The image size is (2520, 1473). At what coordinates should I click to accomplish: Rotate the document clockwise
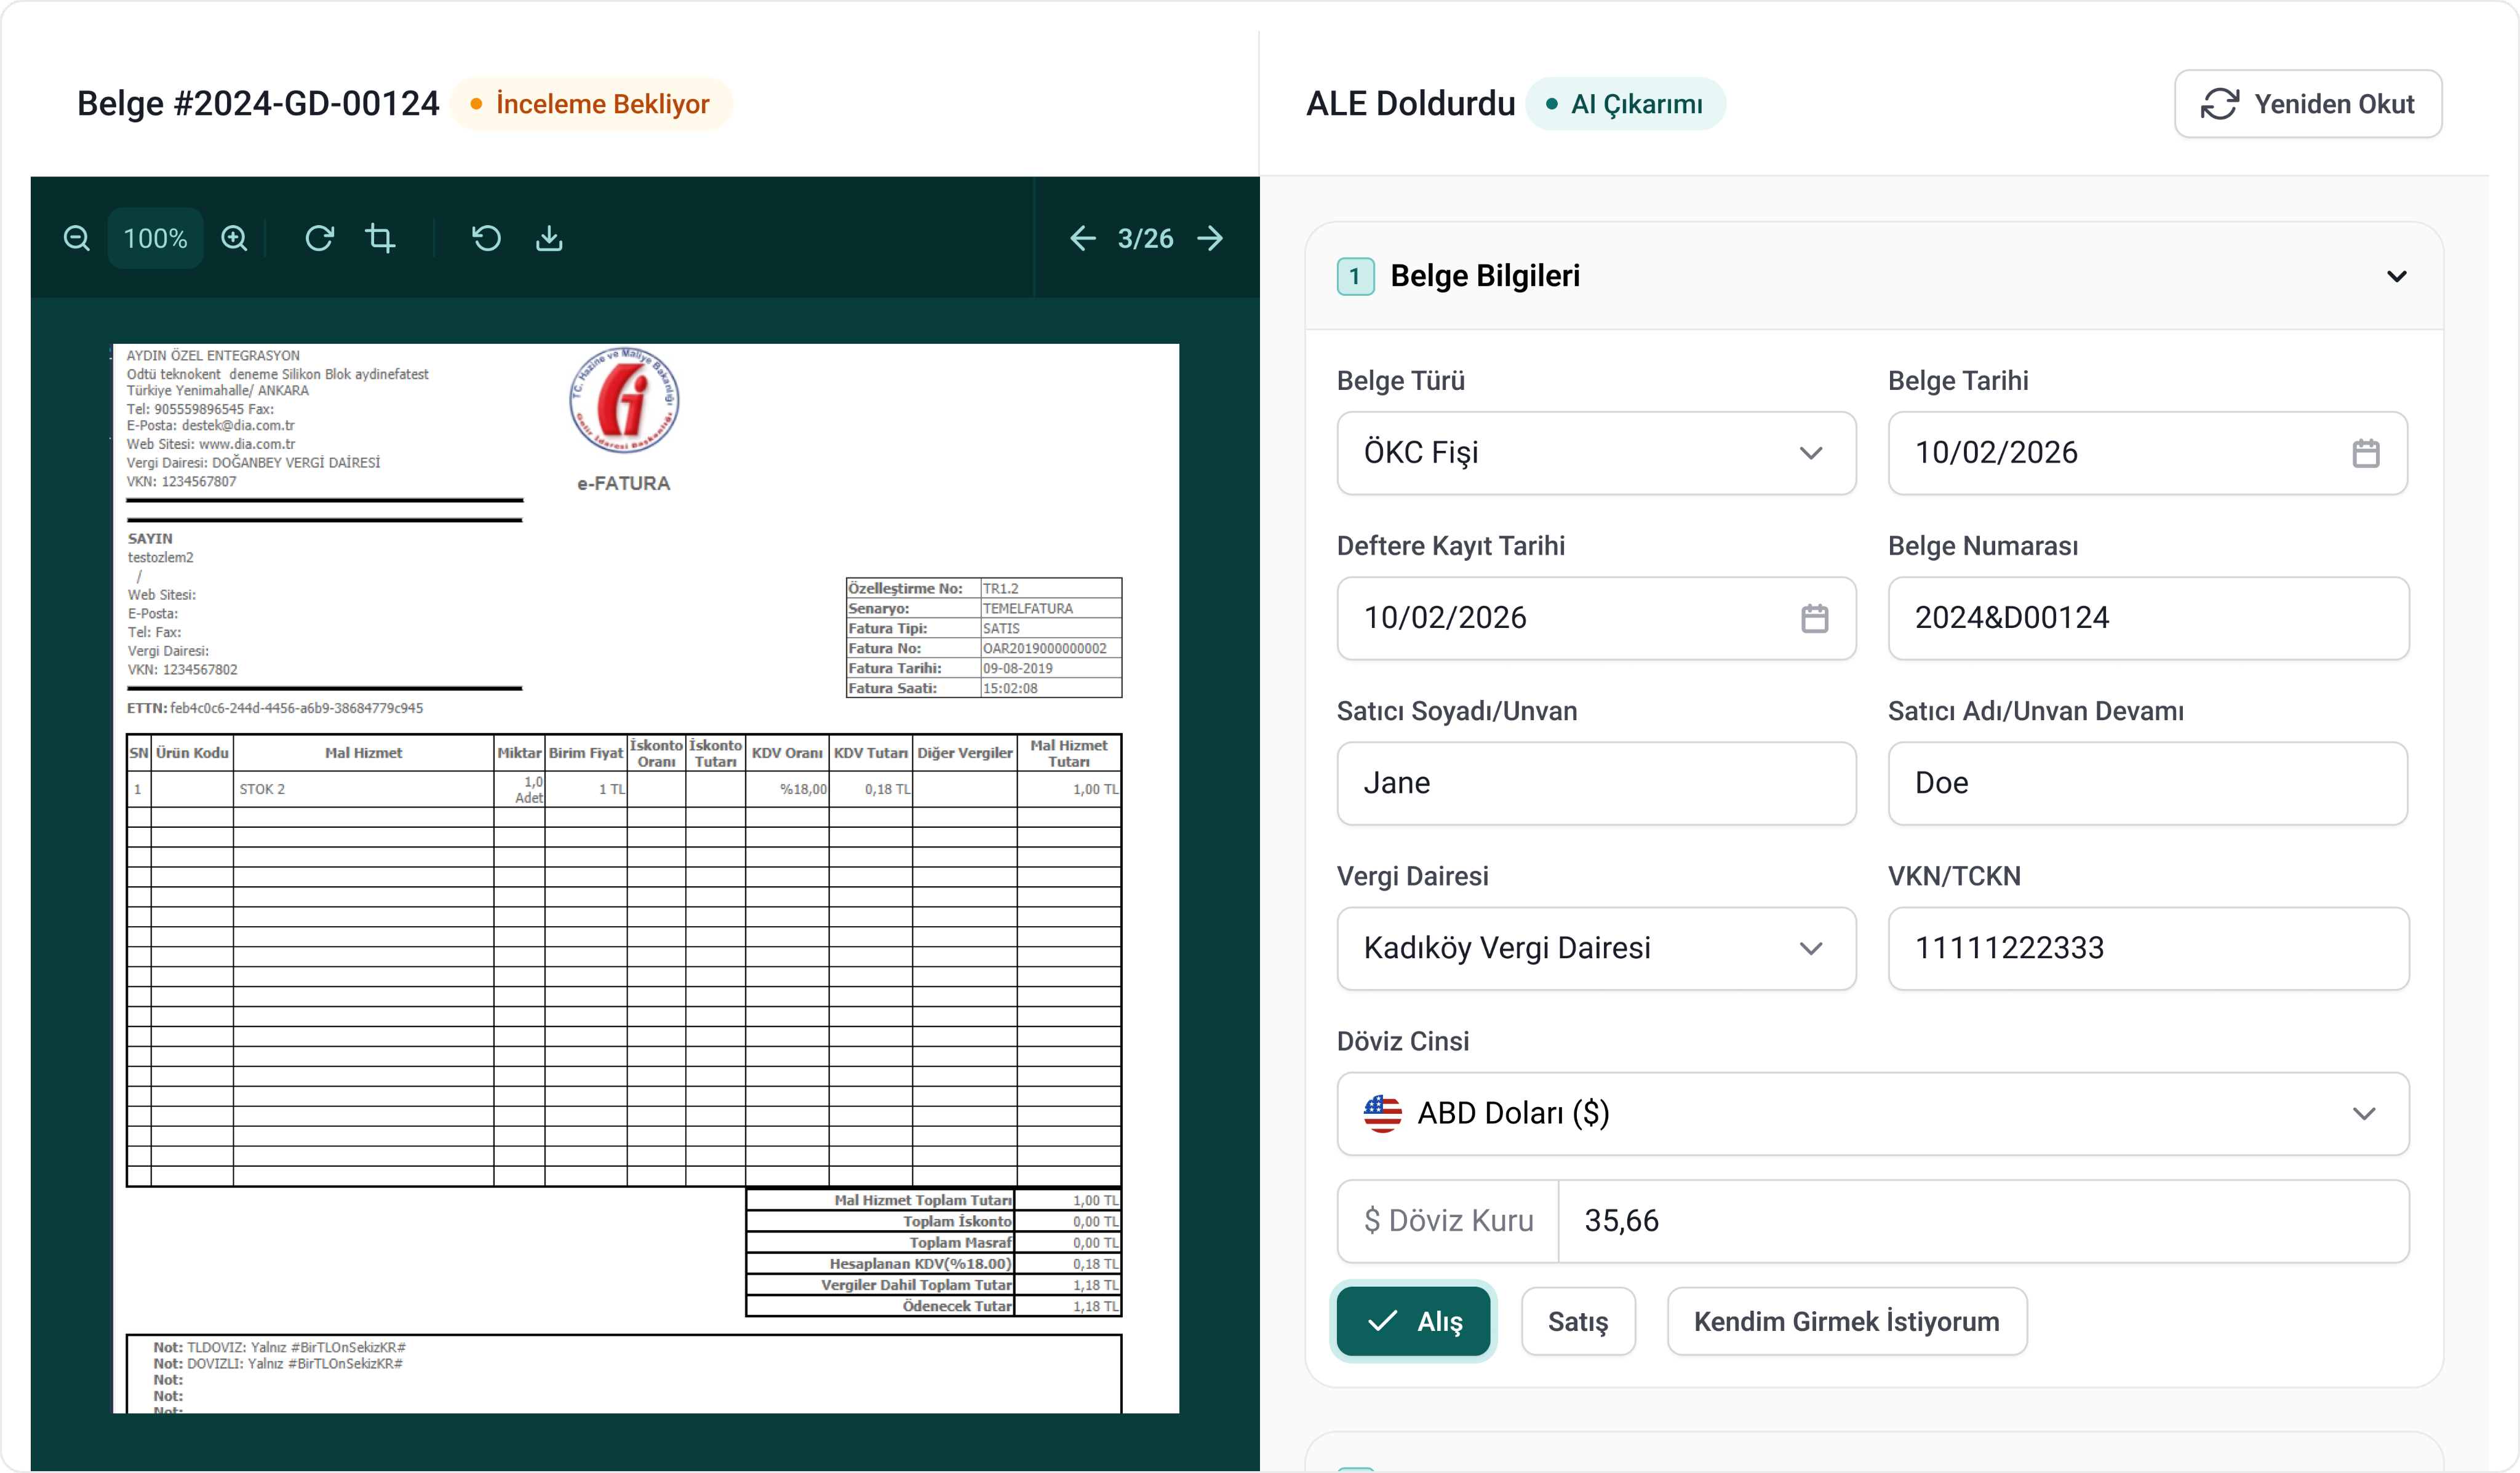coord(319,238)
